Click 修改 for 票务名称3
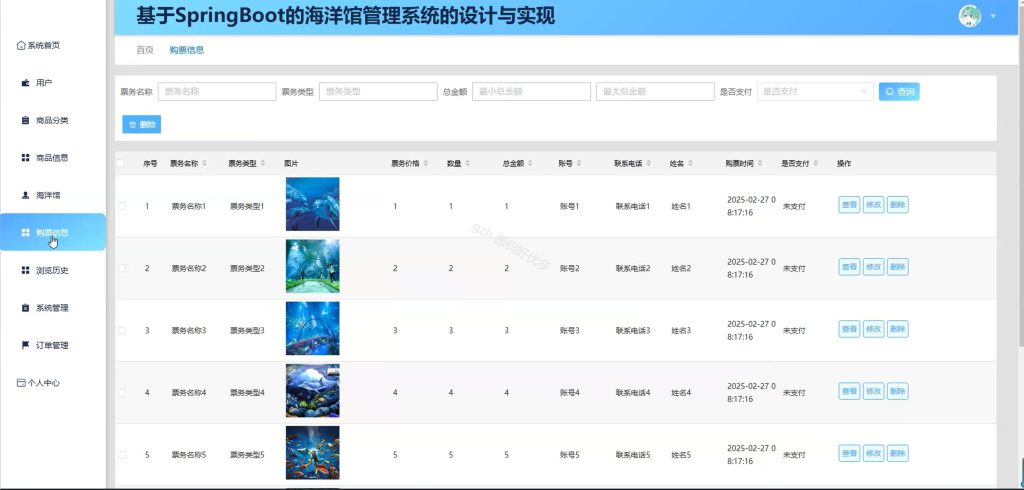The image size is (1024, 490). click(873, 329)
